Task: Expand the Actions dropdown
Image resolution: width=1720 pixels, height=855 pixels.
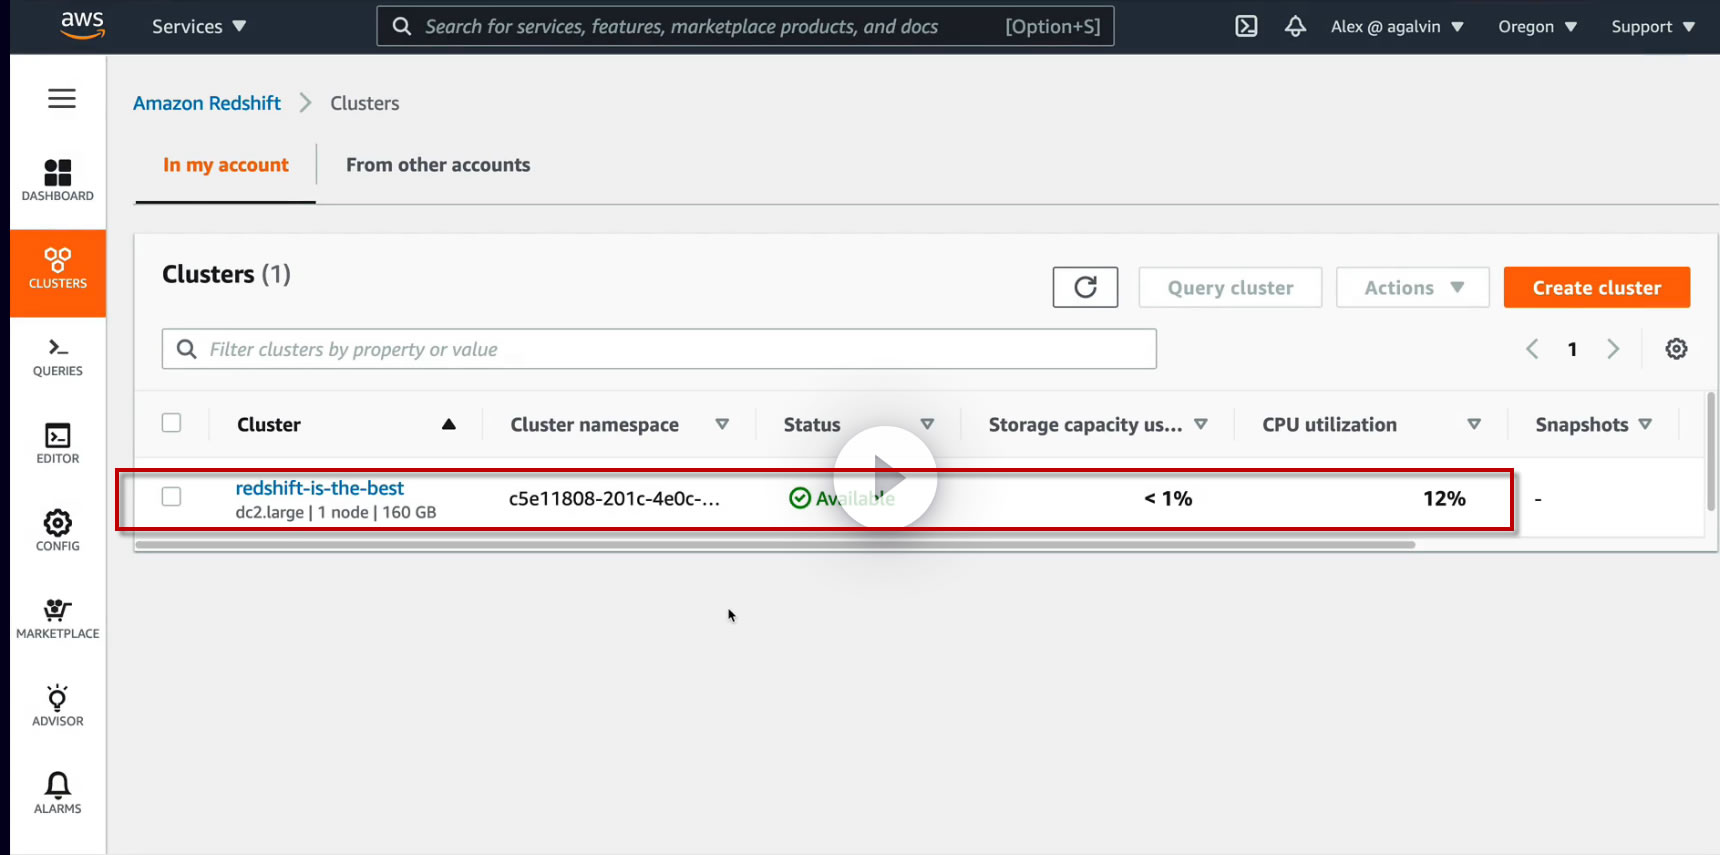Action: coord(1412,288)
